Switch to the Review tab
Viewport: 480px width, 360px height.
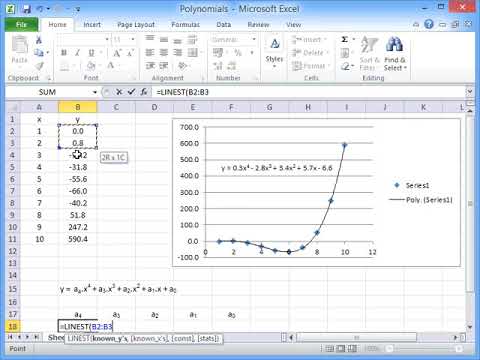click(258, 25)
